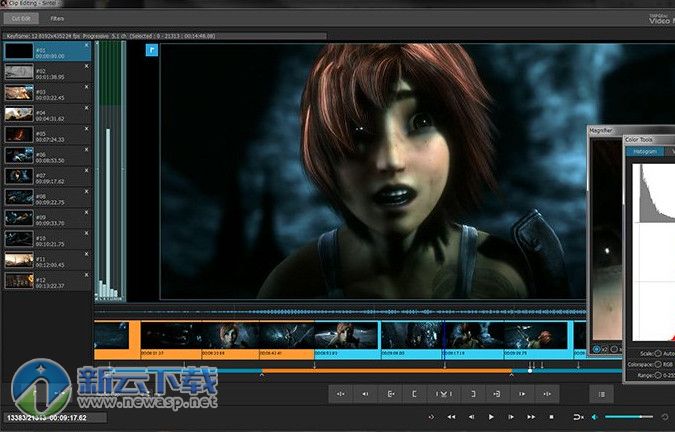Click the button left of the left bracket
This screenshot has width=675, height=432.
[390, 394]
